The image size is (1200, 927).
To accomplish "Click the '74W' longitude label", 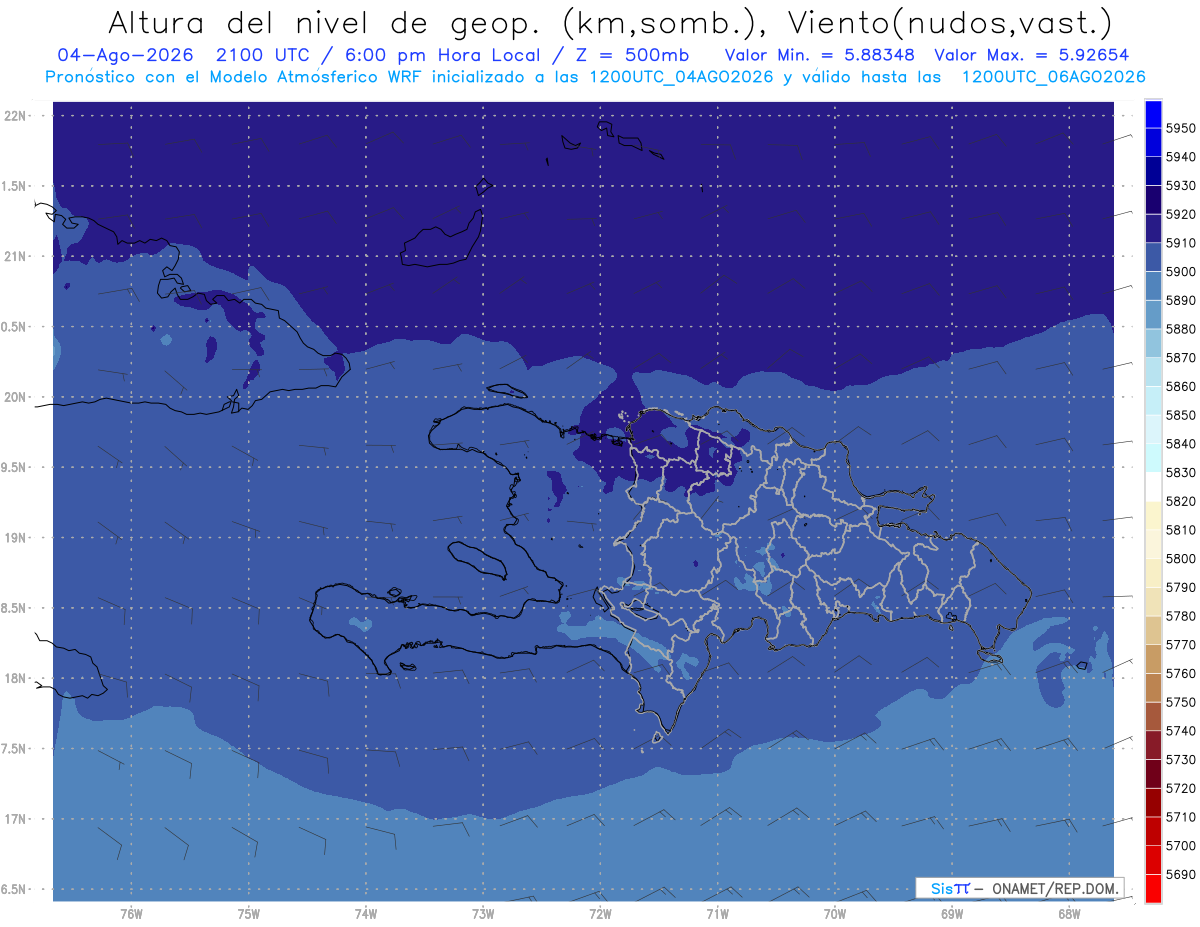I will pyautogui.click(x=366, y=914).
